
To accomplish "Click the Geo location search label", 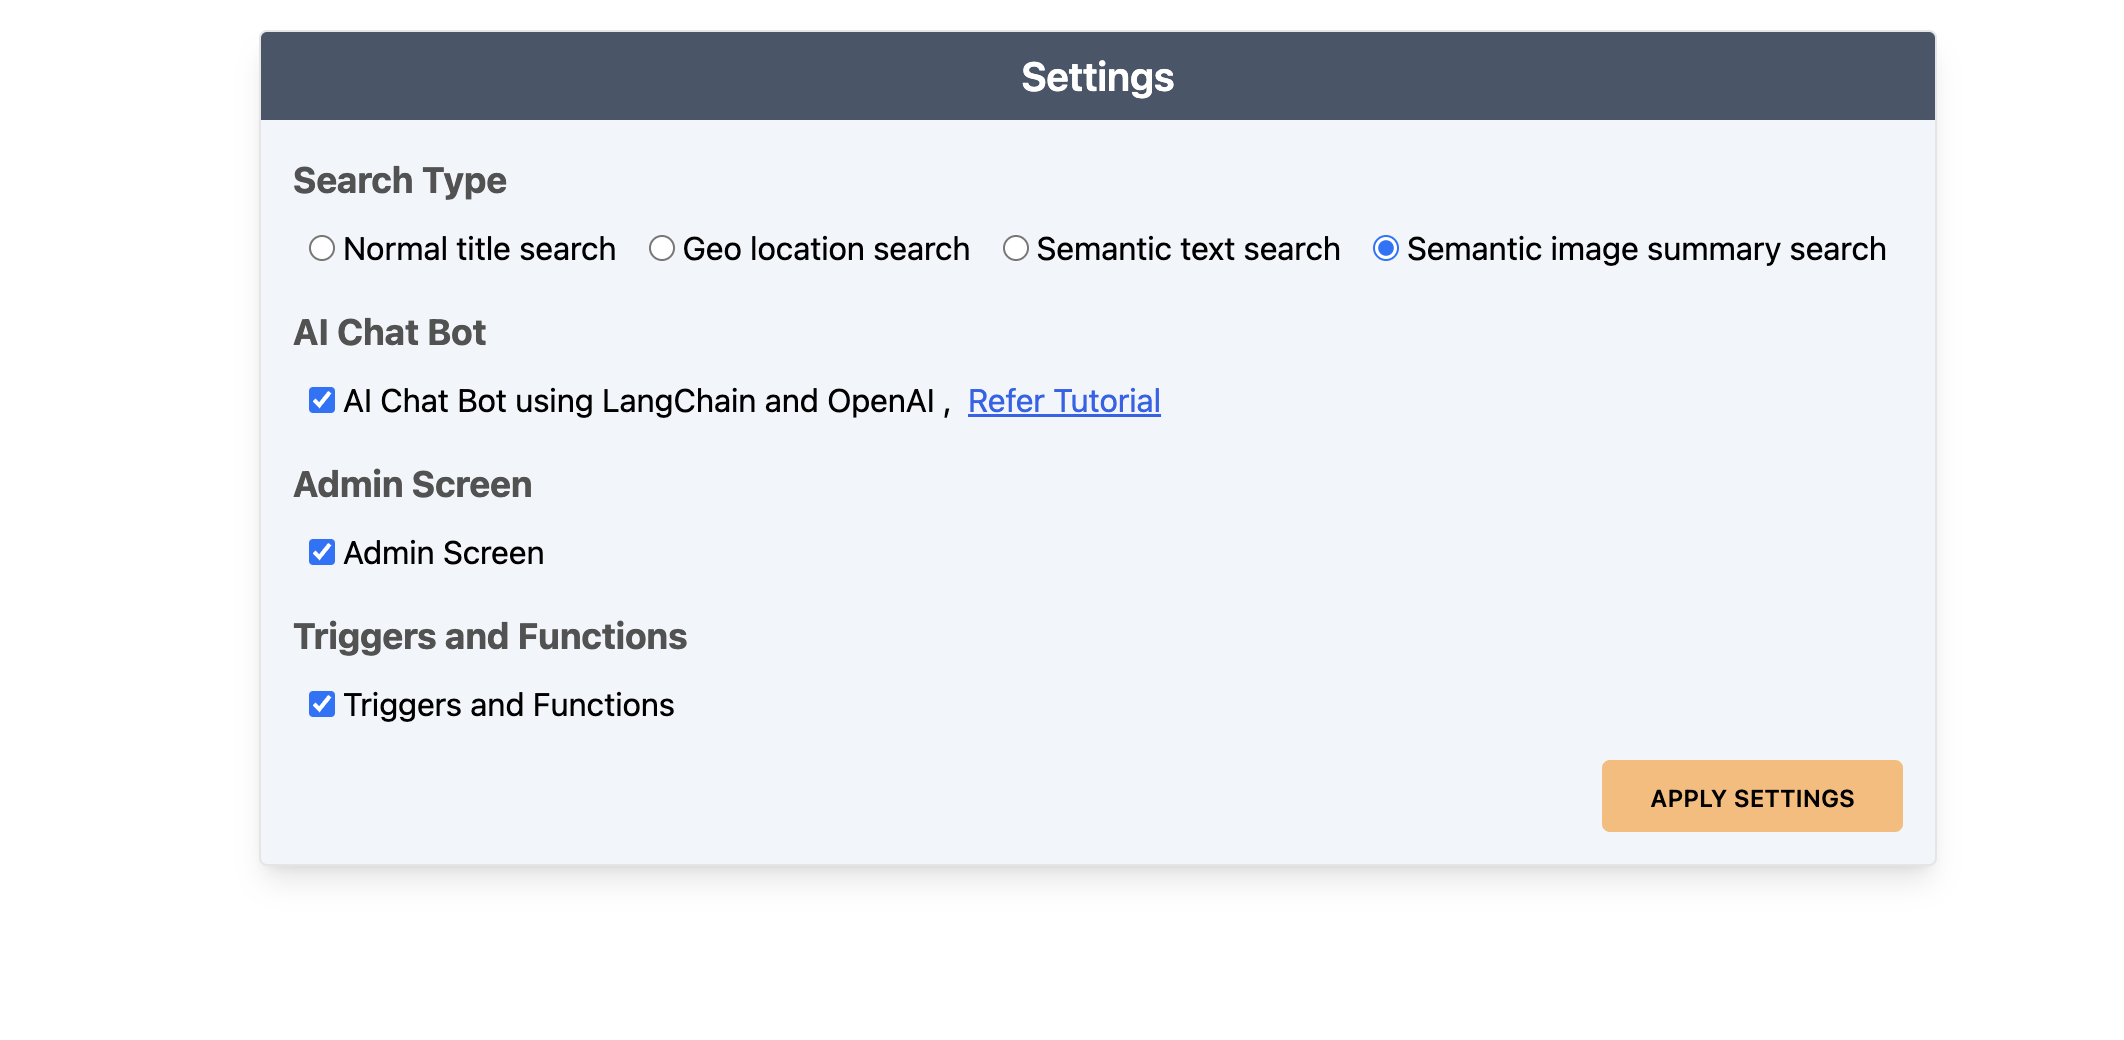I will tap(825, 249).
